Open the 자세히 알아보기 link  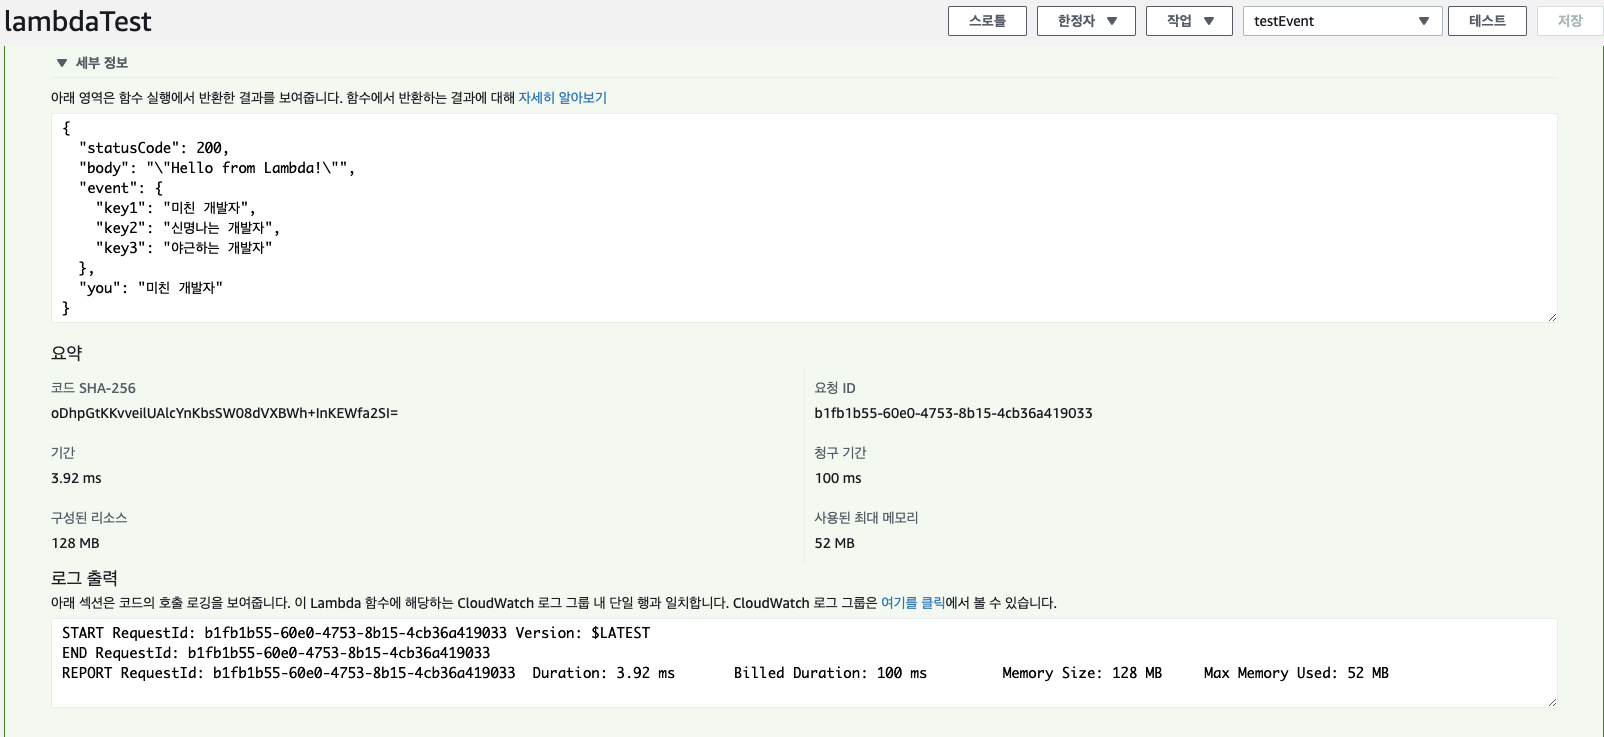coord(562,98)
